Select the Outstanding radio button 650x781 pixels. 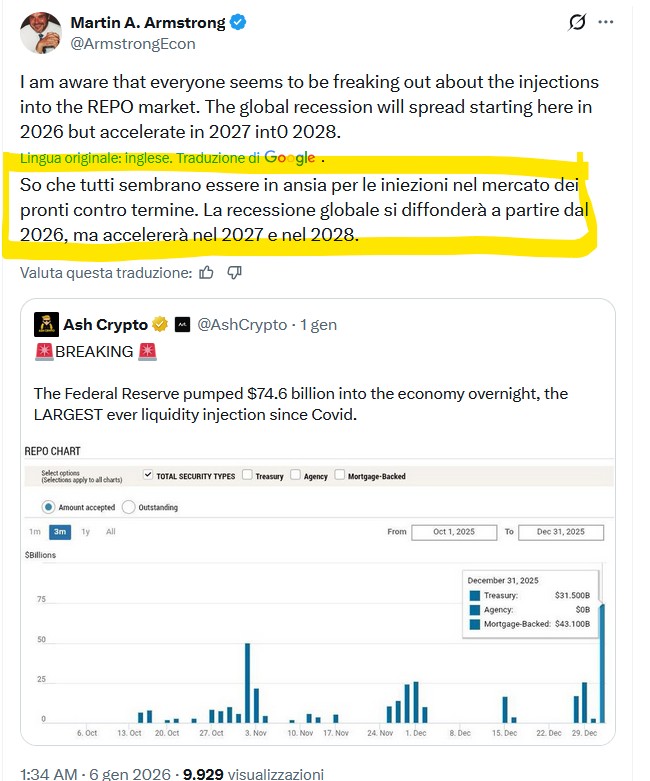point(129,507)
